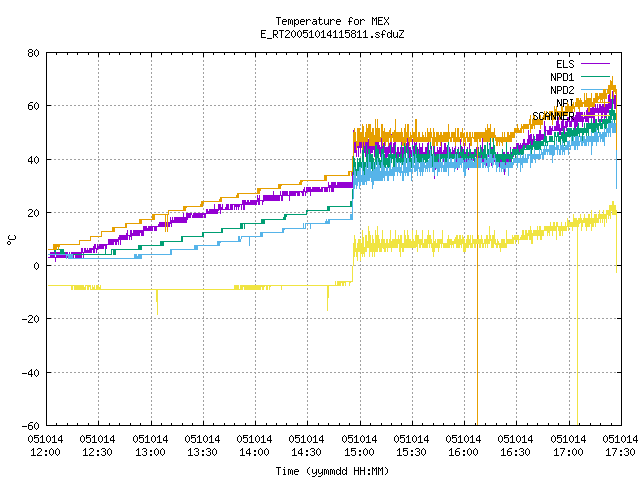
Task: Click the file name E_RT20051014115811.sfduZ
Action: 332,34
